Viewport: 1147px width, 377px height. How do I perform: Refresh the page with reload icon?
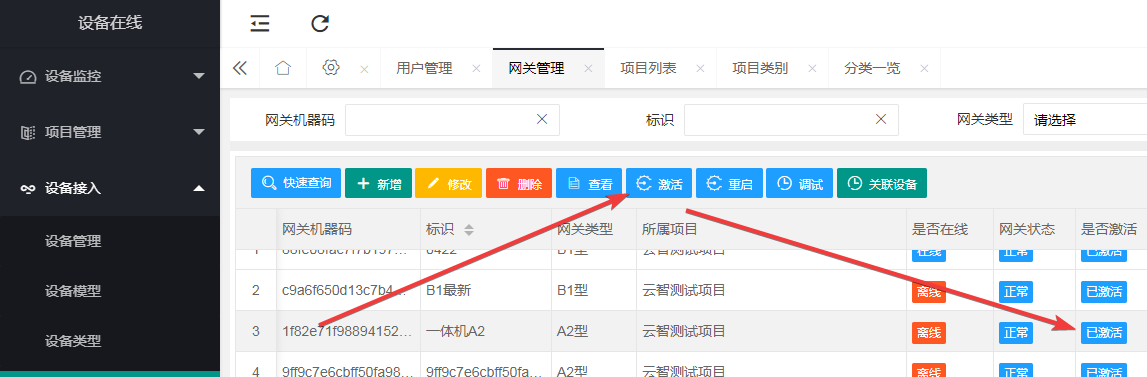pyautogui.click(x=320, y=23)
